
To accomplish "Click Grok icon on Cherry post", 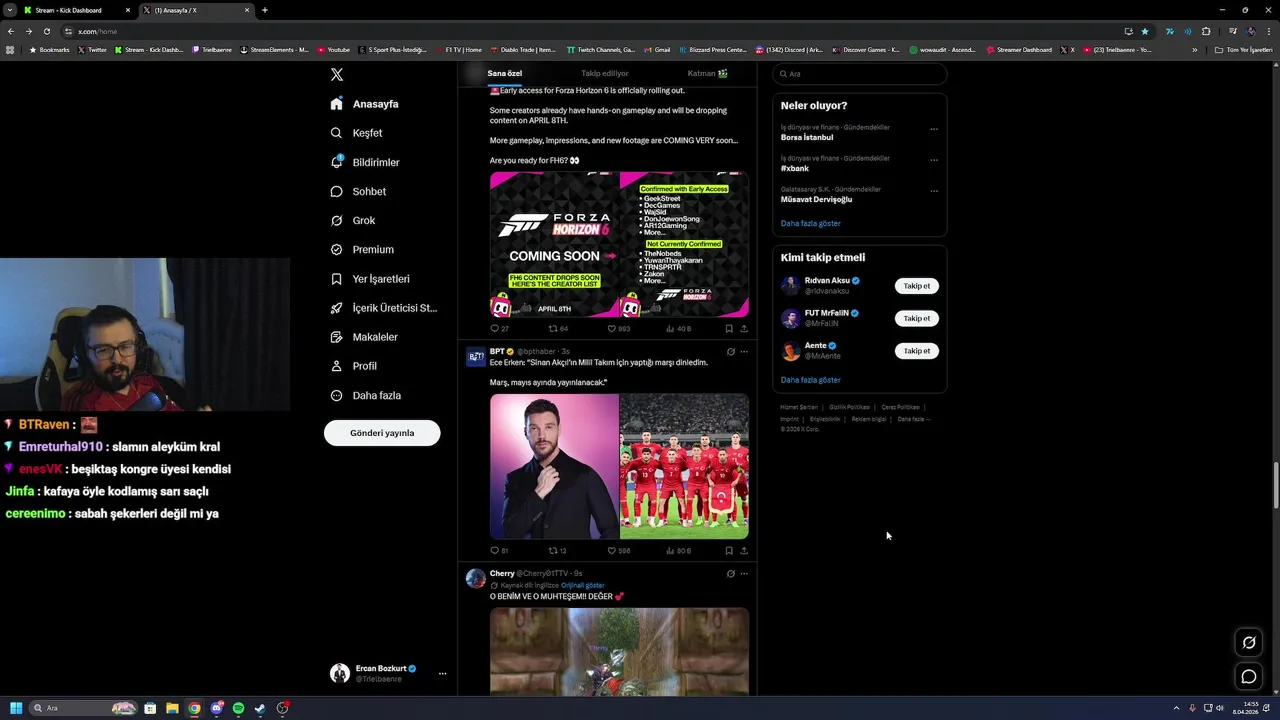I will (731, 574).
